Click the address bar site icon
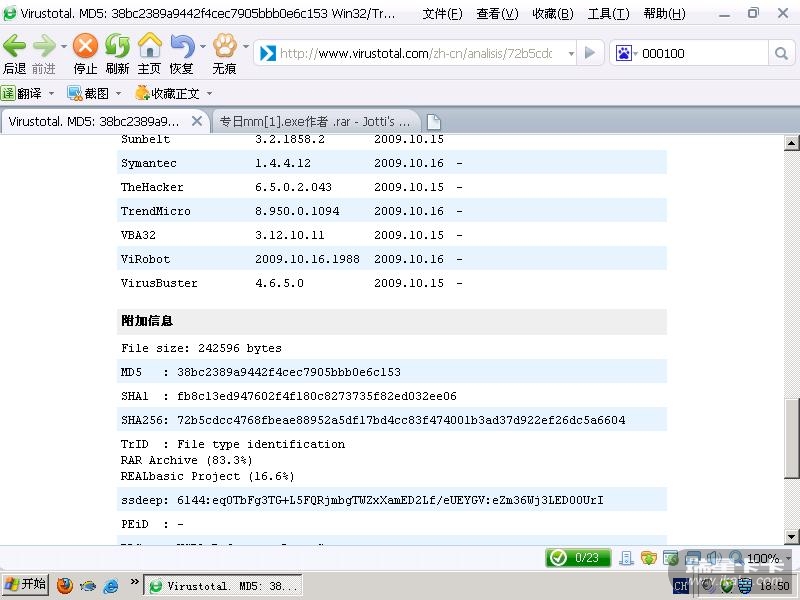The width and height of the screenshot is (800, 600). coord(268,53)
